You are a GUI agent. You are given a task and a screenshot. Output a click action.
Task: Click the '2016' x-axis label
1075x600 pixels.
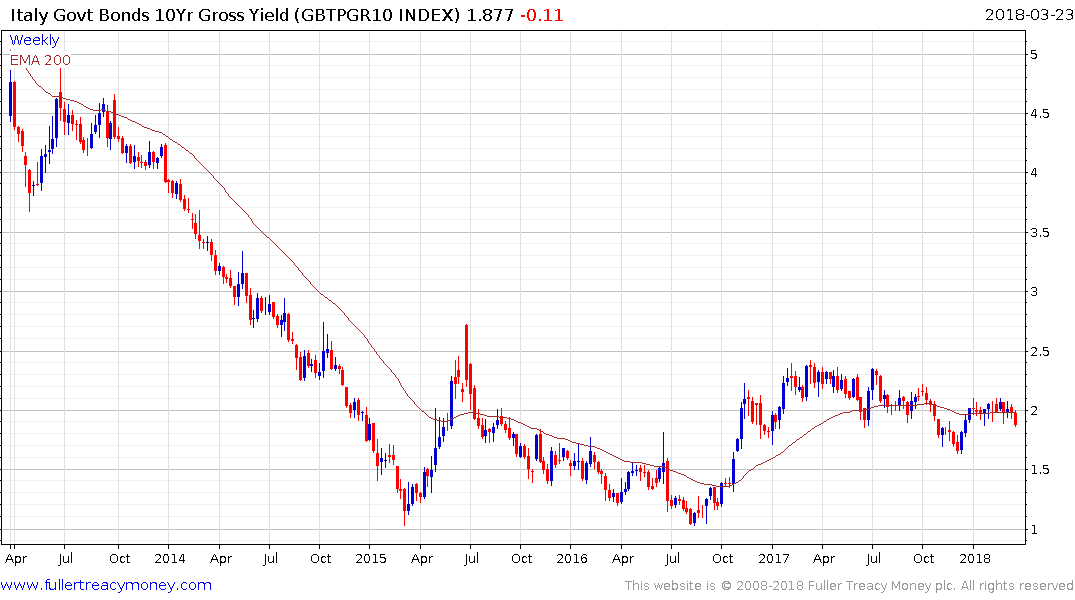click(x=572, y=558)
